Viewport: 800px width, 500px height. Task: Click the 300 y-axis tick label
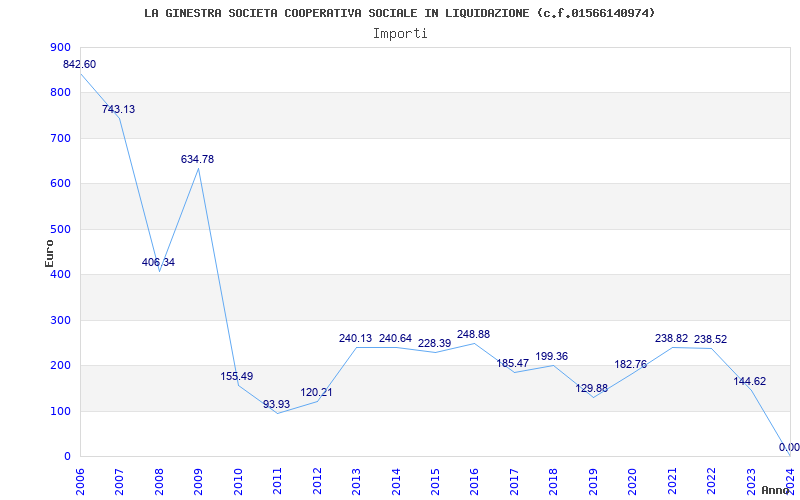(x=60, y=320)
